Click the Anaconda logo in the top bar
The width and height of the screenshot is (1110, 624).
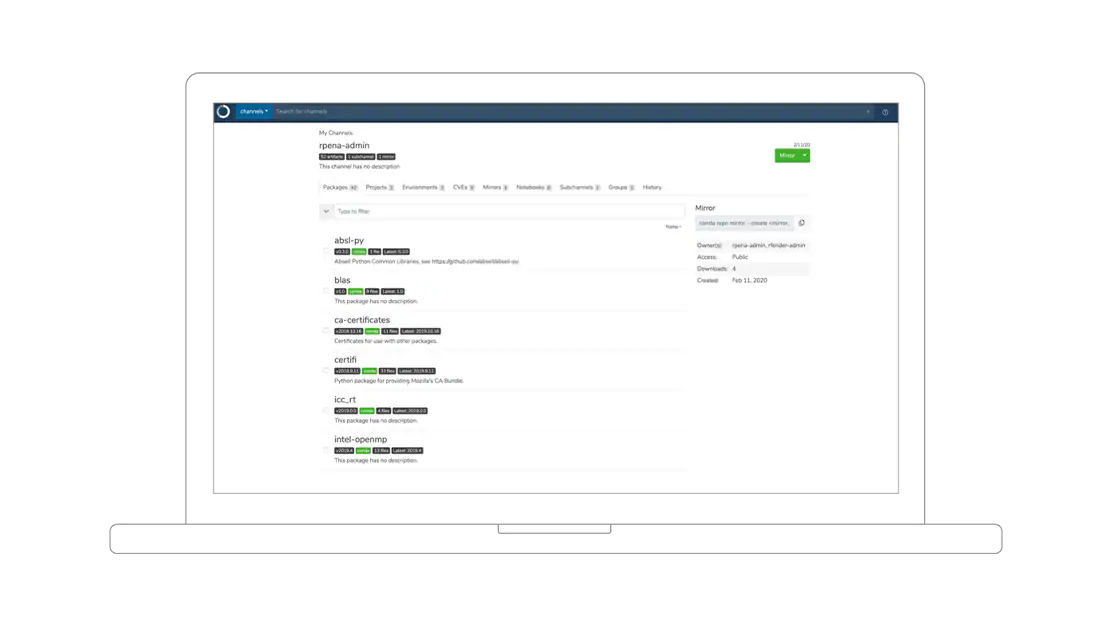coord(224,112)
